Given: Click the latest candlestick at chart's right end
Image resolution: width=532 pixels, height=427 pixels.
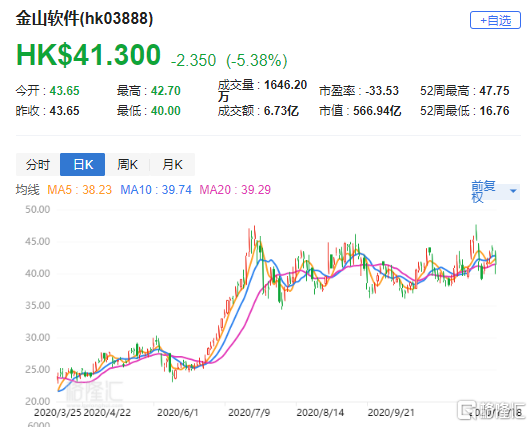Looking at the screenshot, I should click(x=496, y=262).
